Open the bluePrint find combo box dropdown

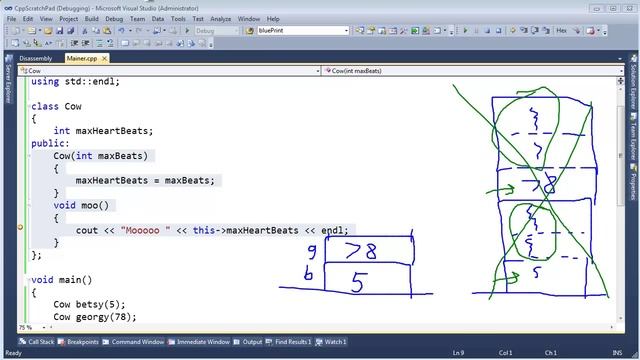(346, 31)
